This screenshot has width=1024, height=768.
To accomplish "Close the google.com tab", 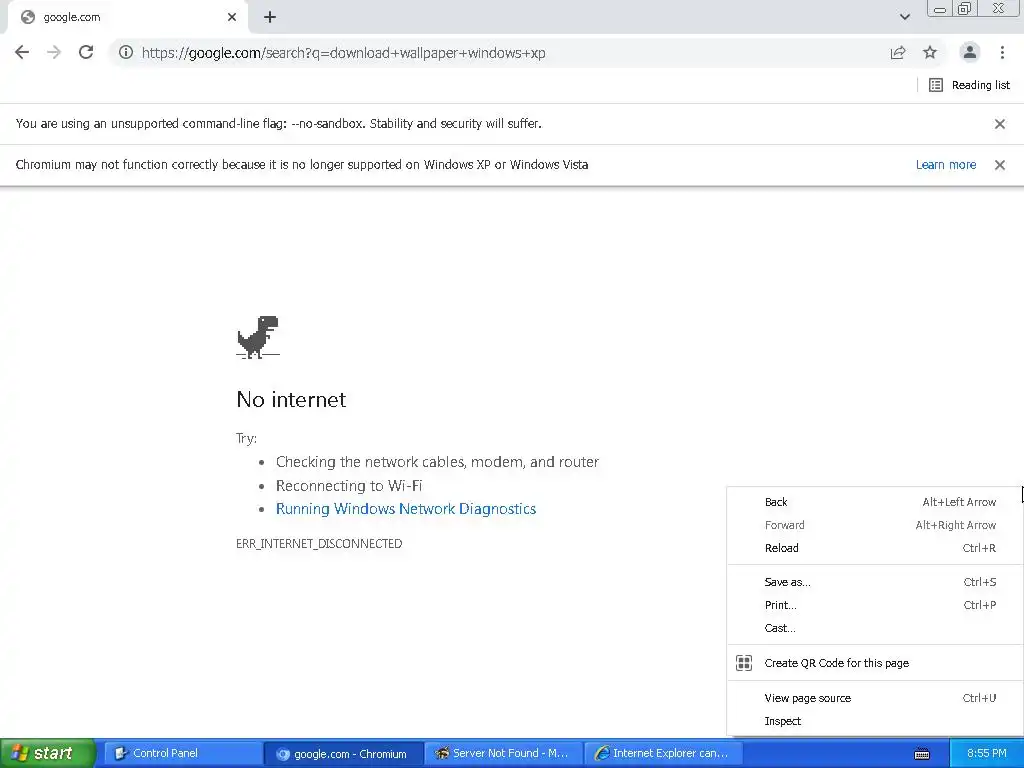I will 232,17.
